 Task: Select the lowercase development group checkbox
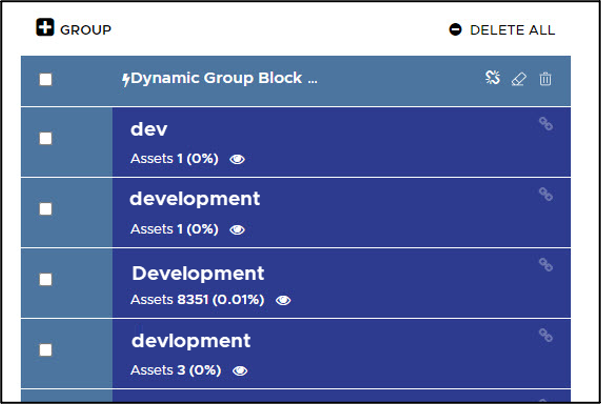coord(46,209)
